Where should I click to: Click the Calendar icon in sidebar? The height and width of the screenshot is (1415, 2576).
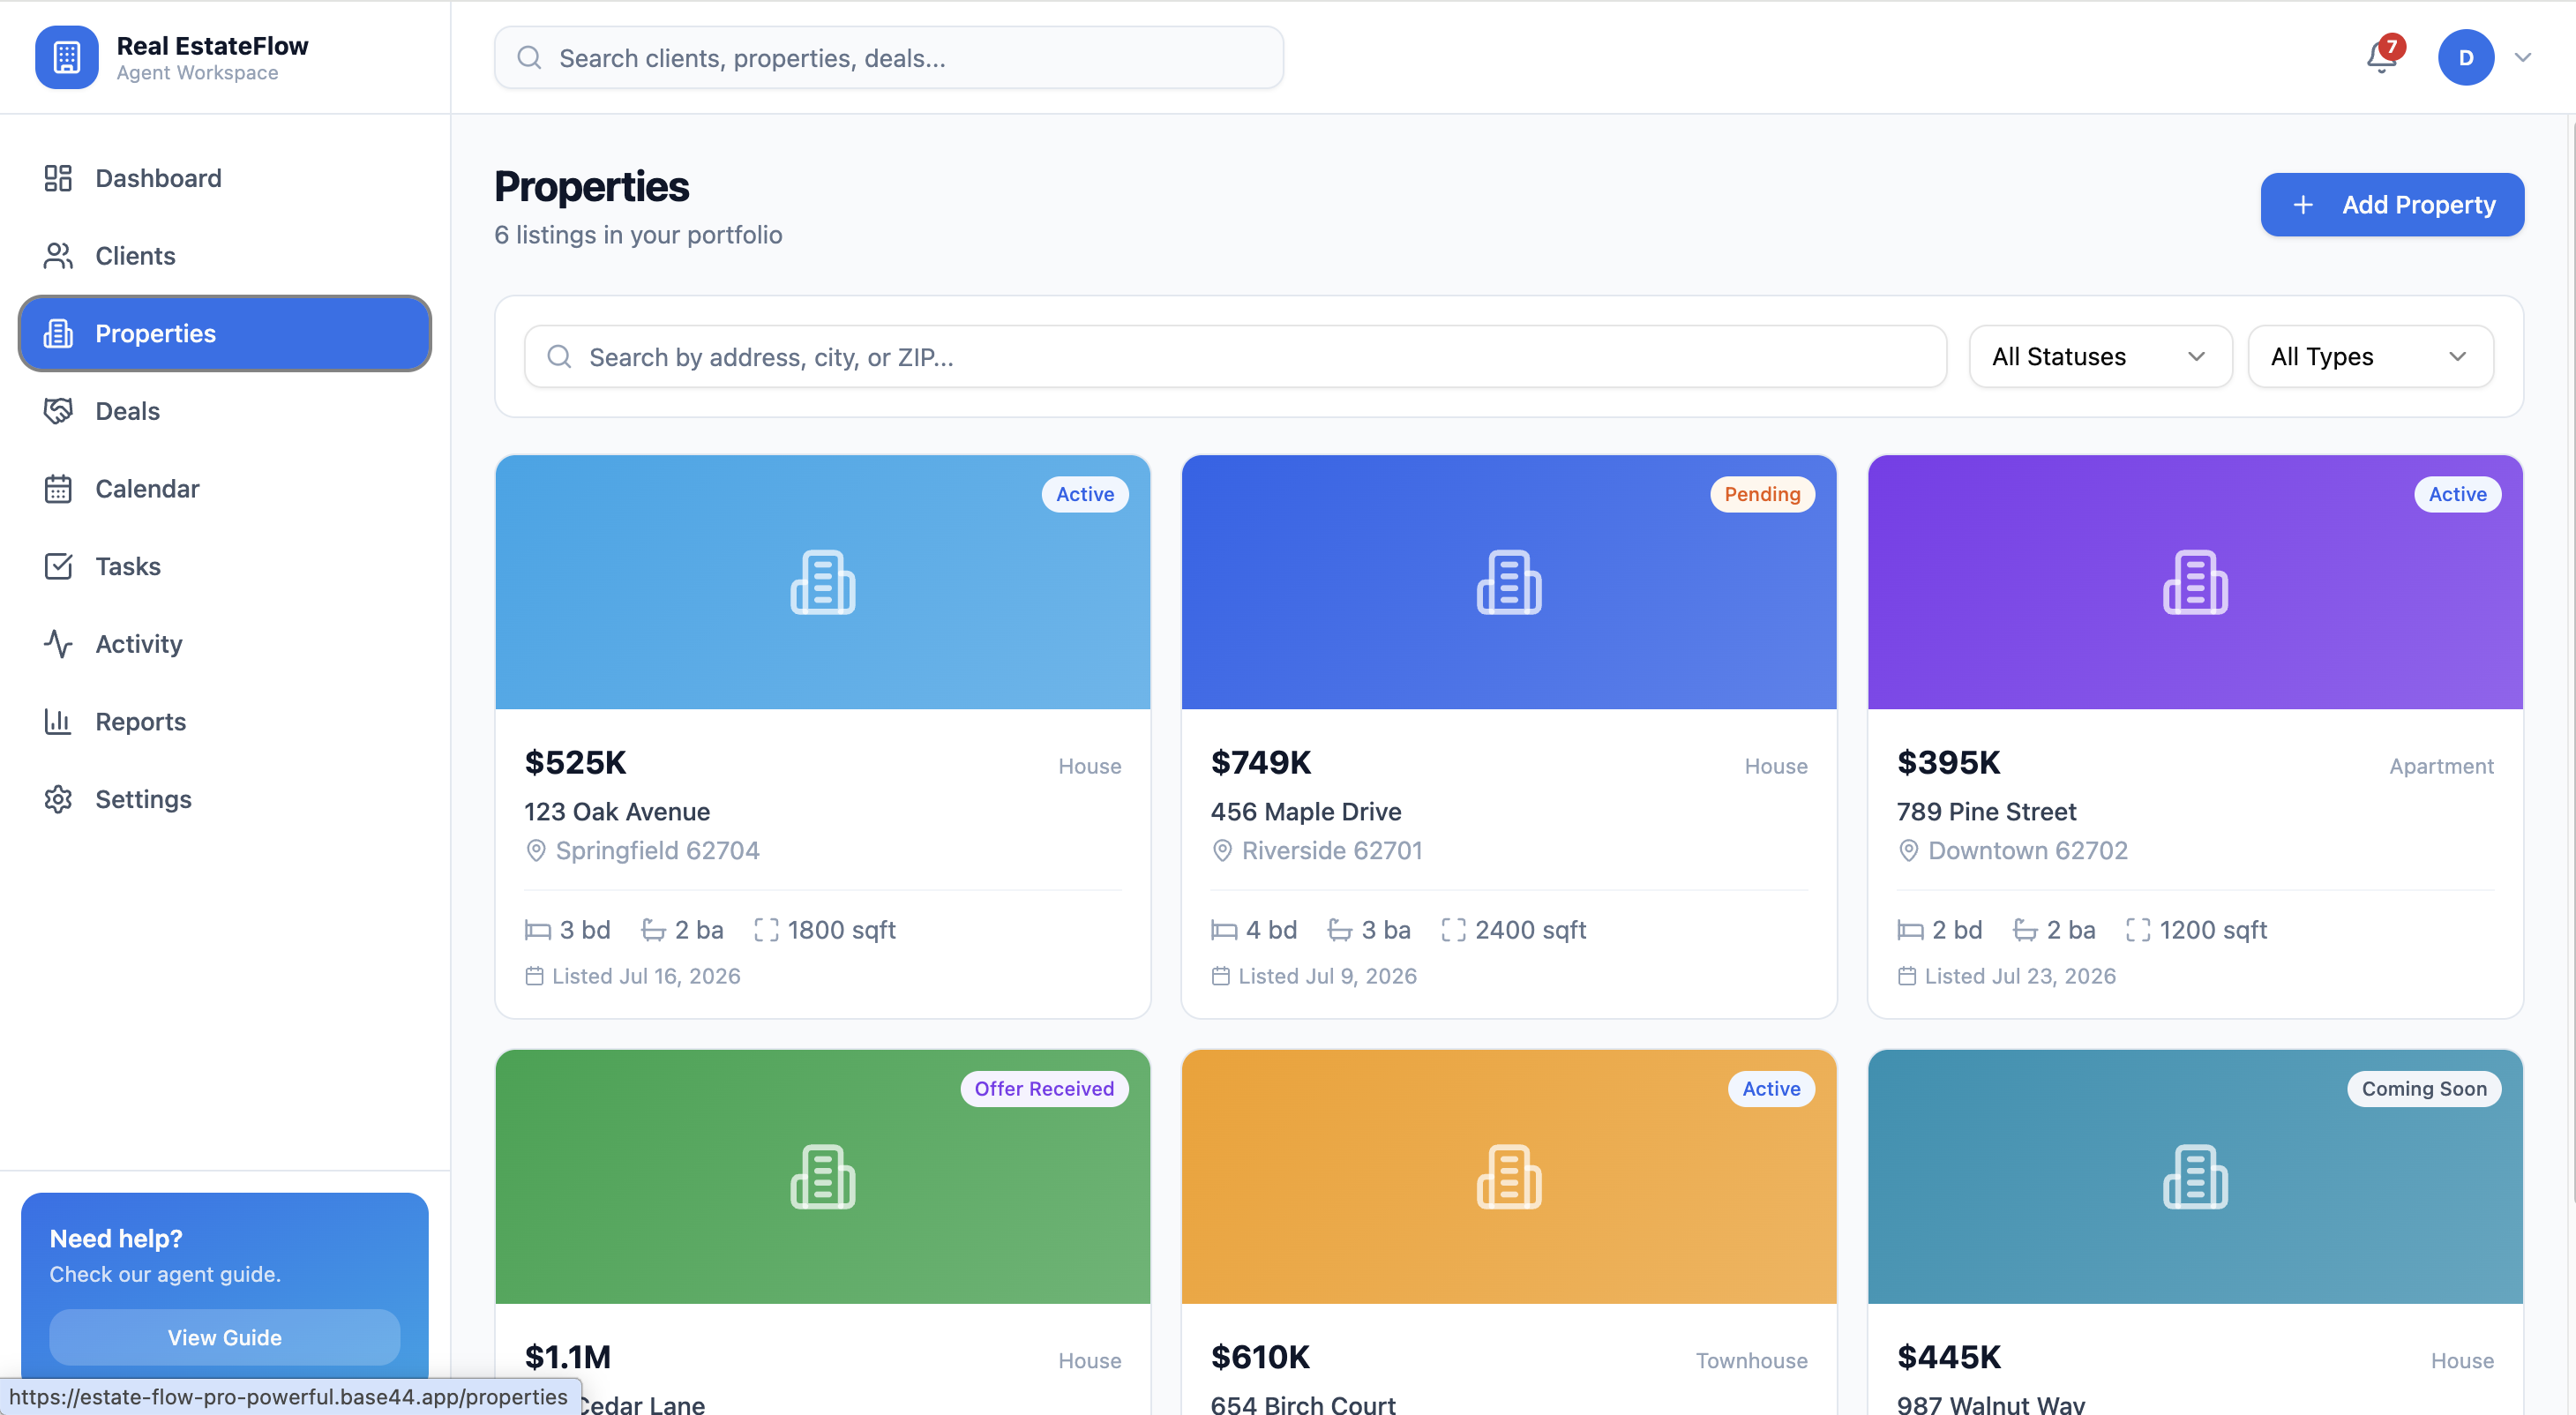tap(58, 489)
